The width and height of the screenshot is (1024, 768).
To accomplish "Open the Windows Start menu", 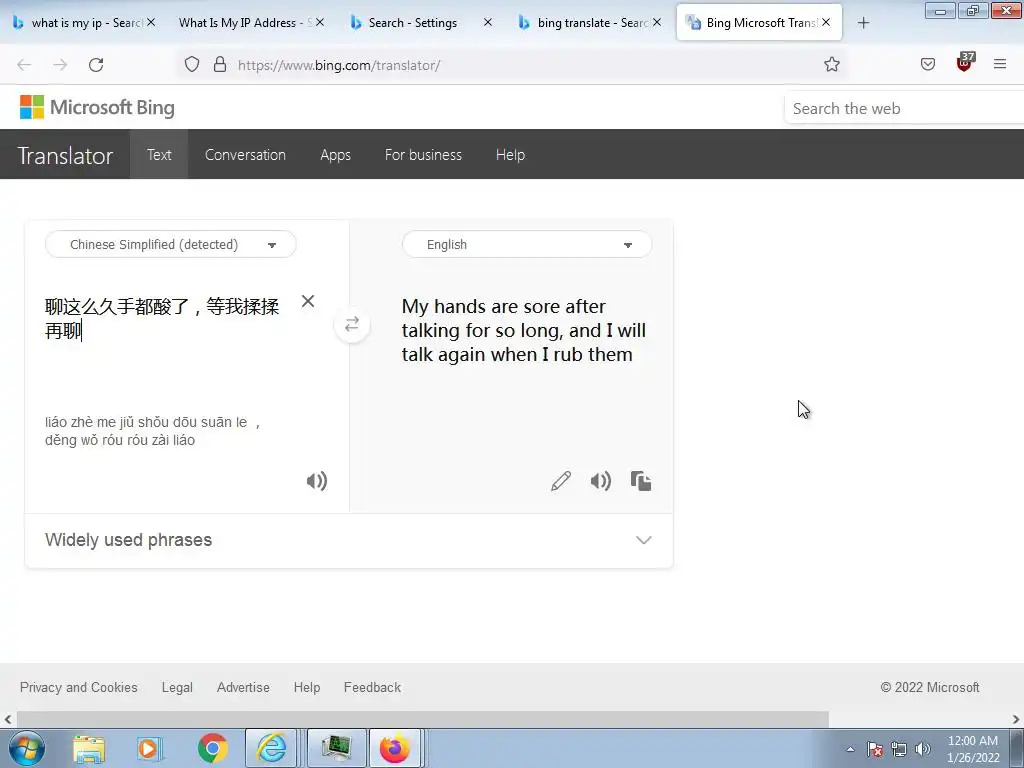I will tap(27, 748).
